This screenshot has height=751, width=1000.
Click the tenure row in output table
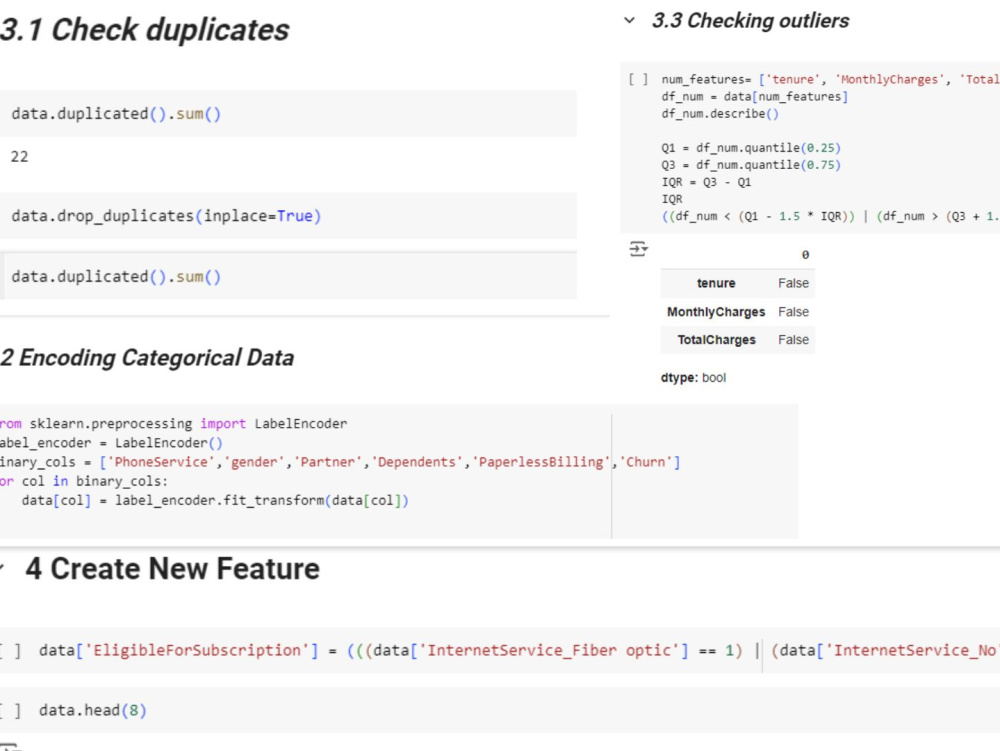[738, 284]
